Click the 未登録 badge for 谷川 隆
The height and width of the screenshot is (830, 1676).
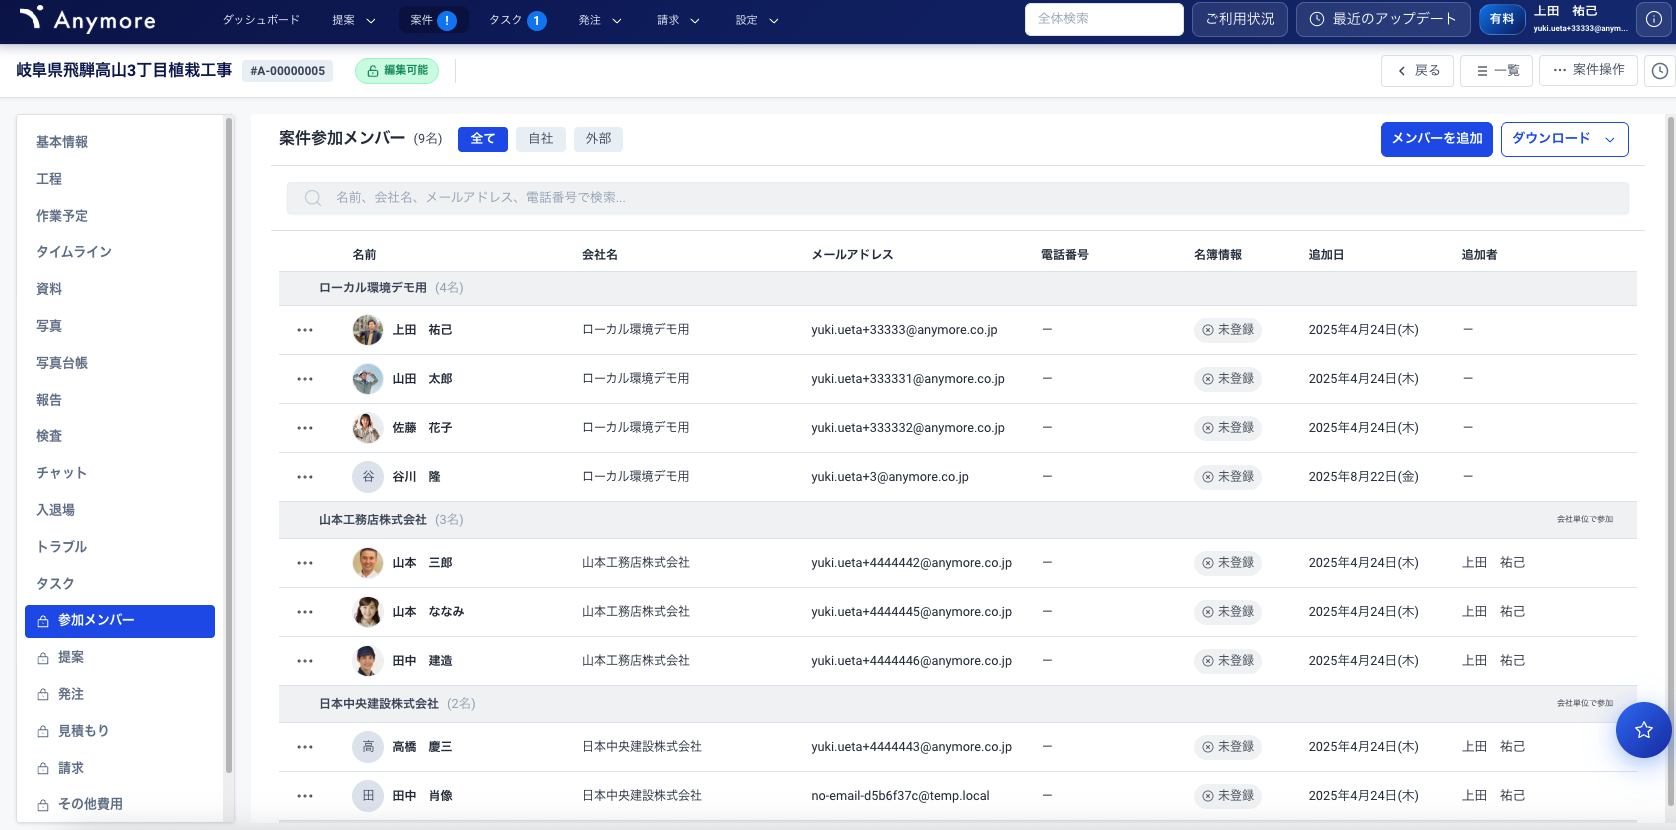click(1227, 477)
